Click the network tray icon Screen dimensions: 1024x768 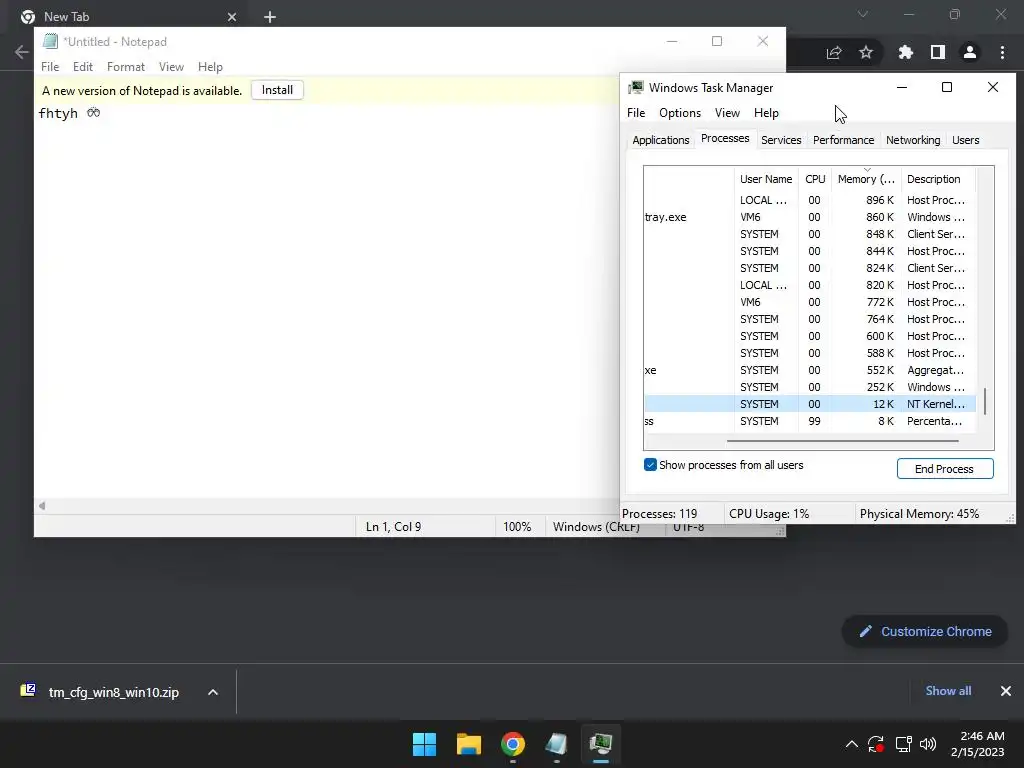coord(903,744)
